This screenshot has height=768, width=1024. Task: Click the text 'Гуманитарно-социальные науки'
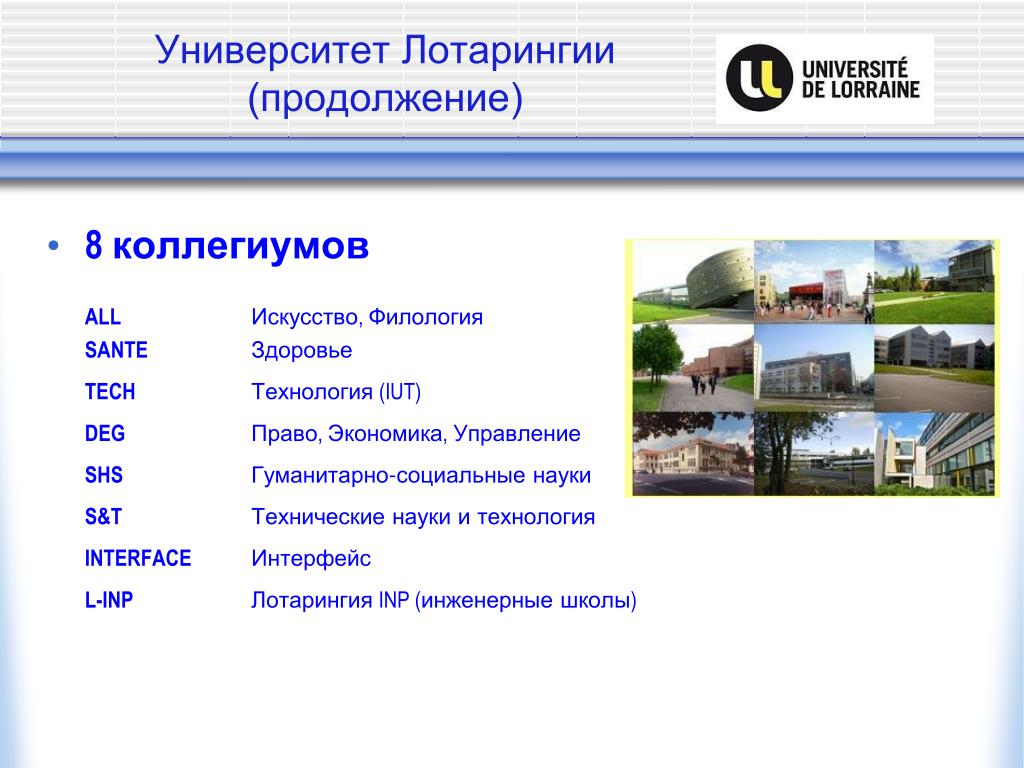pyautogui.click(x=421, y=475)
